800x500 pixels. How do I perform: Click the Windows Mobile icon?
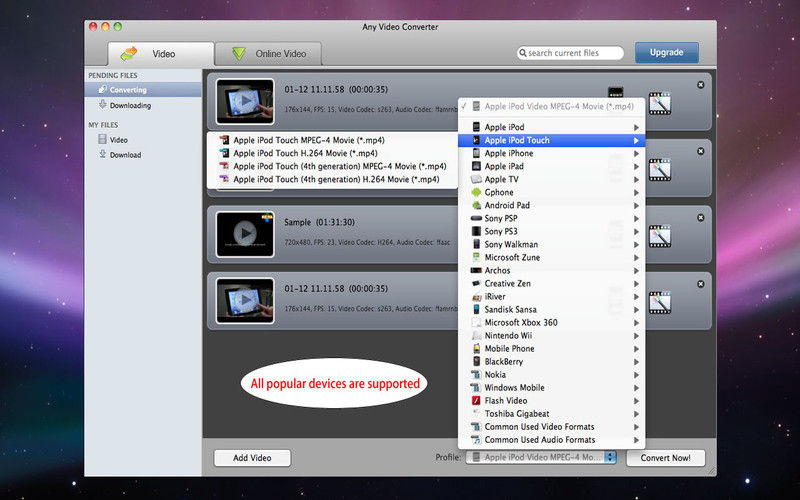pyautogui.click(x=476, y=387)
